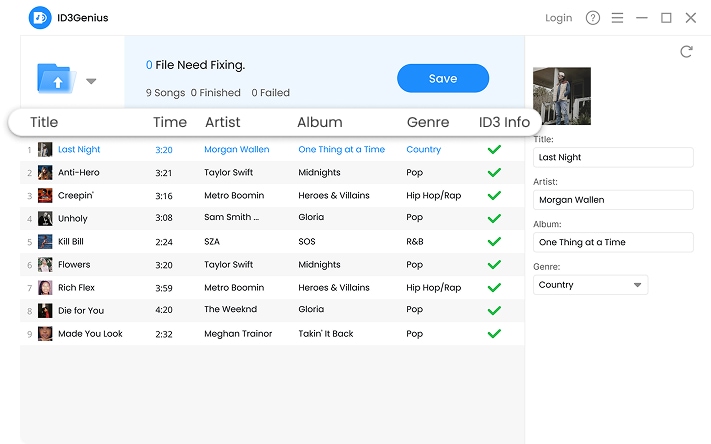Click the time value 3:59
Viewport: 711px width, 444px height.
tap(164, 288)
